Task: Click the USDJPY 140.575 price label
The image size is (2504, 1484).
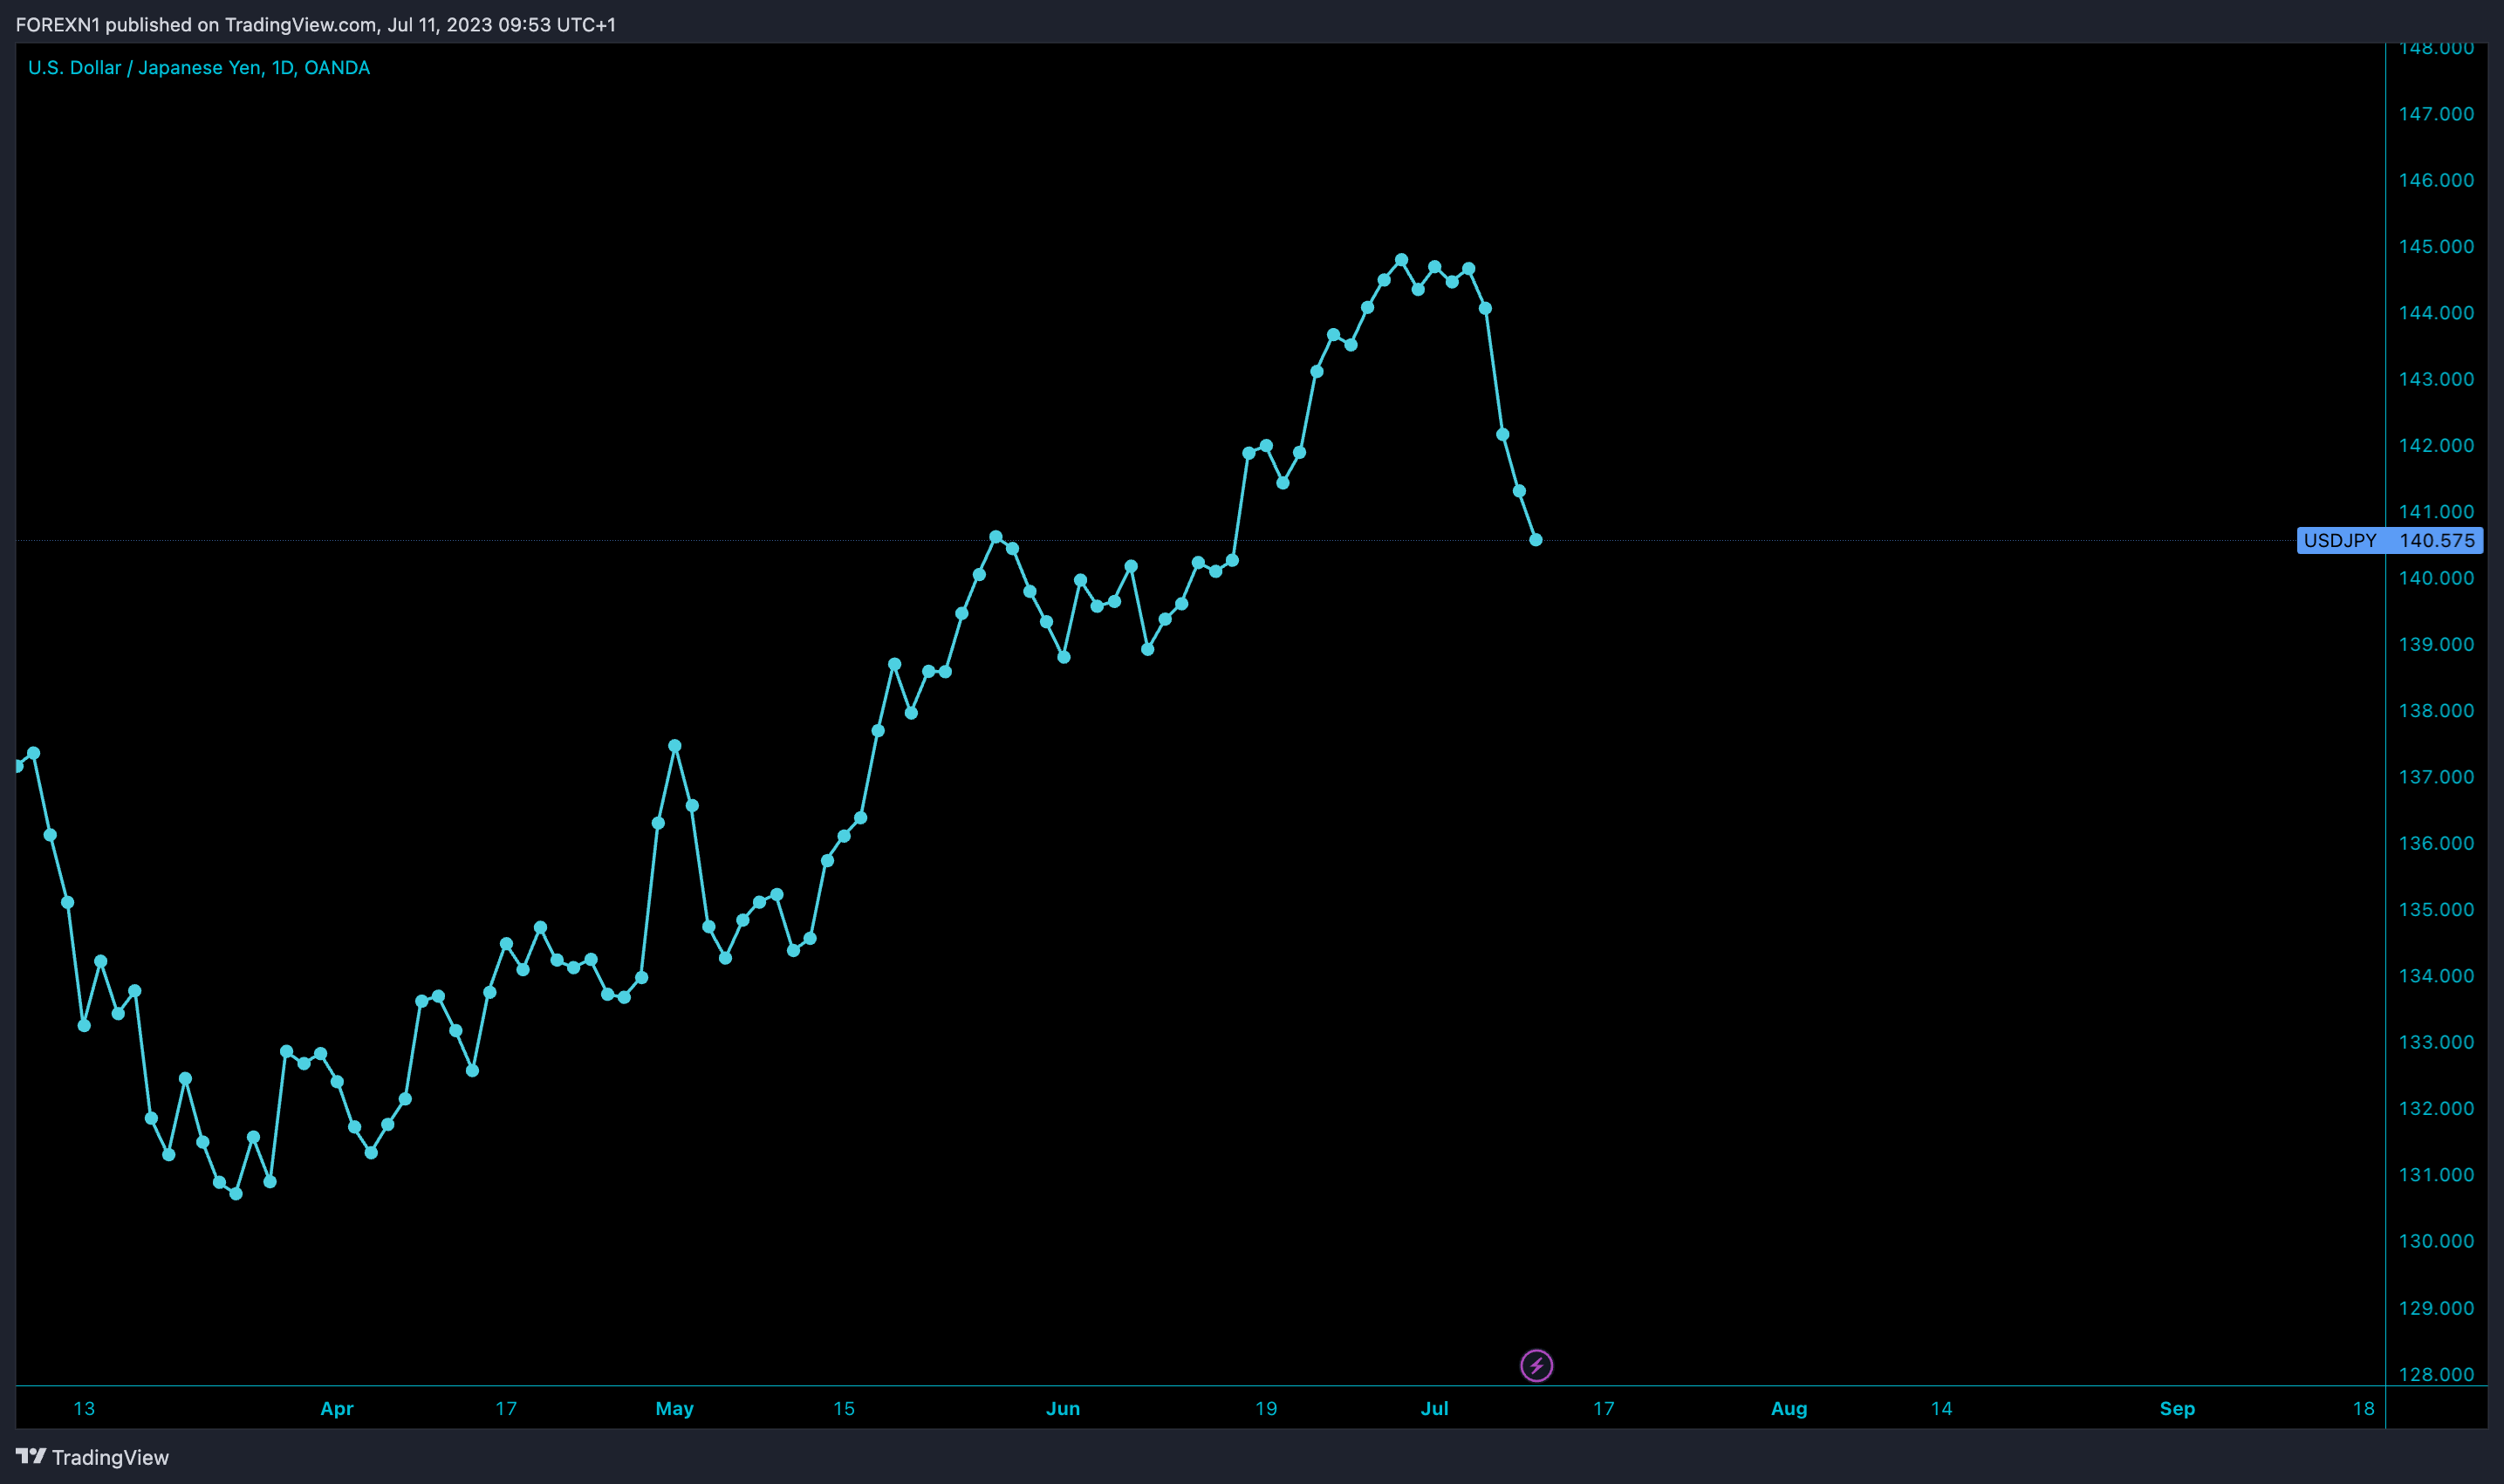Action: (x=2389, y=540)
